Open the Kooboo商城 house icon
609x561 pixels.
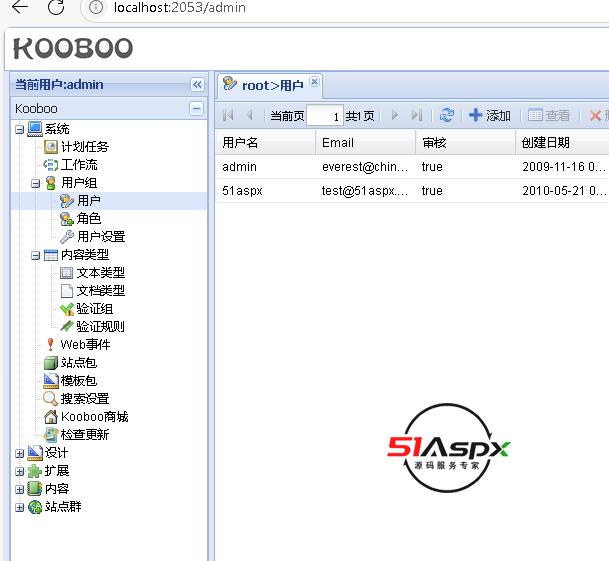pos(50,417)
